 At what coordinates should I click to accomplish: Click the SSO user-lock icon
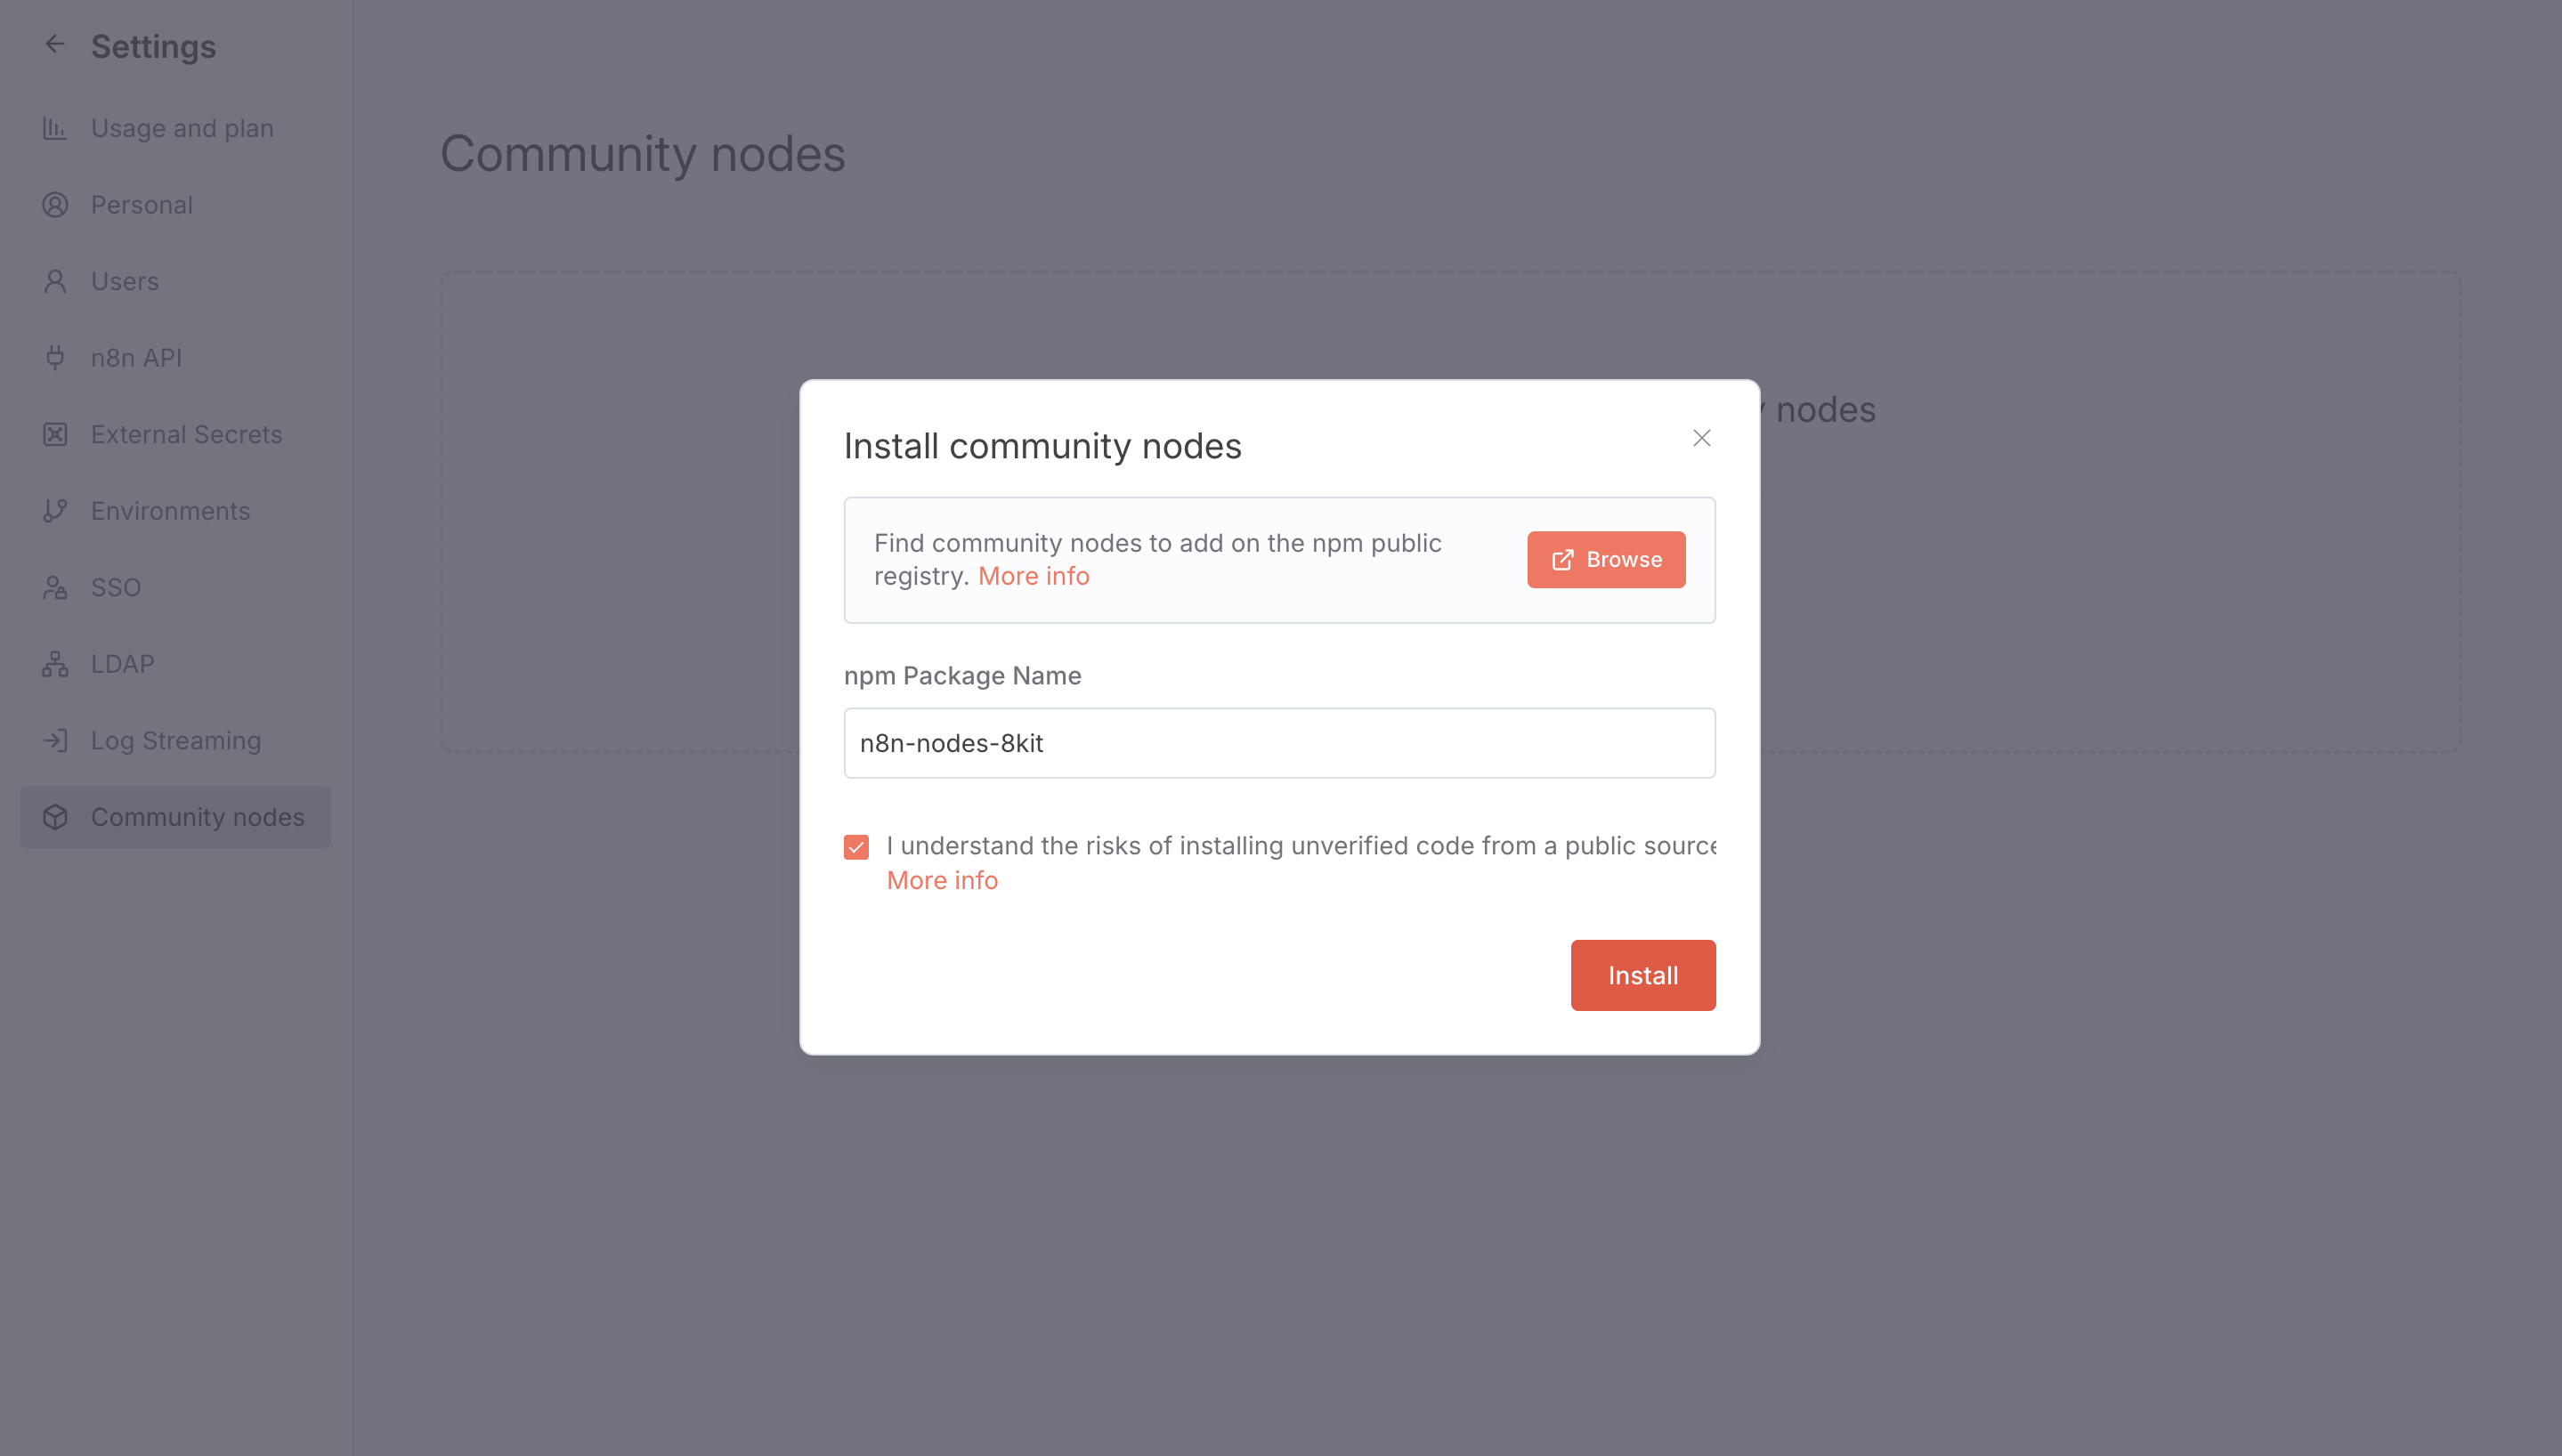pyautogui.click(x=55, y=587)
